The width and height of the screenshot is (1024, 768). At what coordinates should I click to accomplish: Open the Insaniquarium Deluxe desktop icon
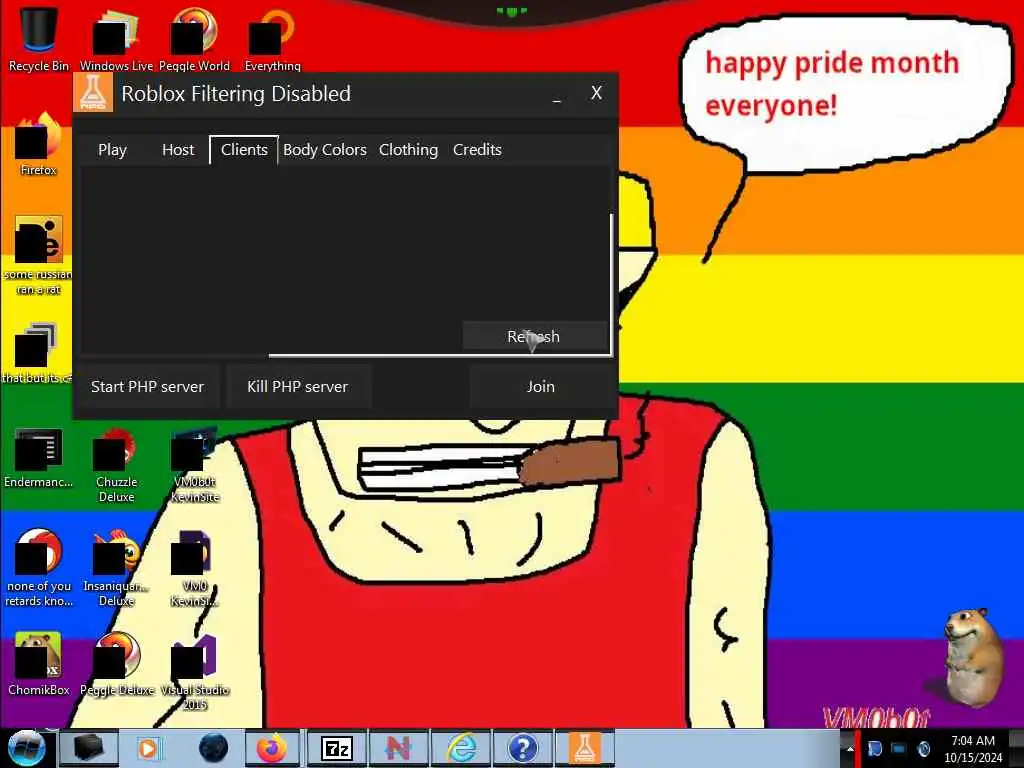pos(116,568)
